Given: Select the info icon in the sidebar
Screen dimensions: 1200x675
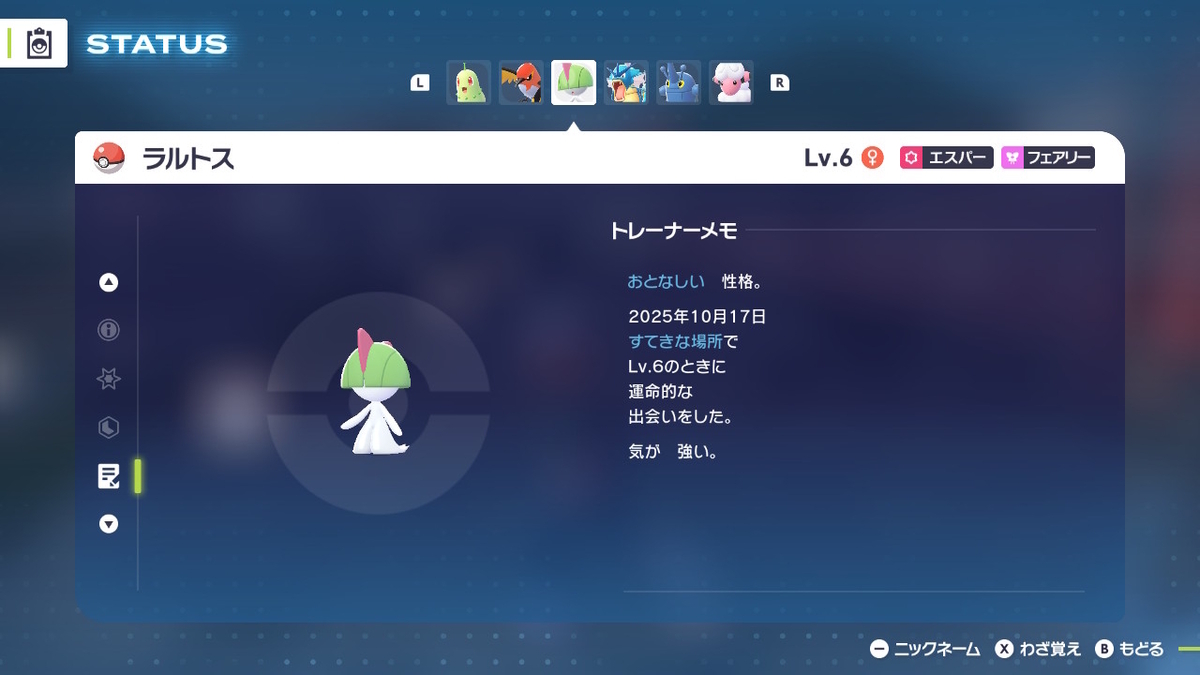Looking at the screenshot, I should click(108, 329).
